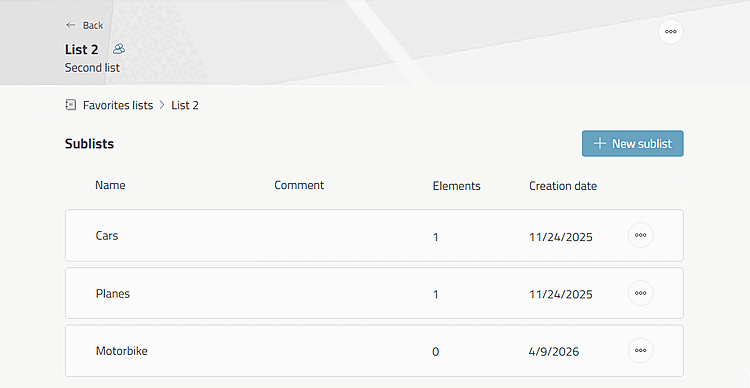Sort by the Creation date column header

562,186
